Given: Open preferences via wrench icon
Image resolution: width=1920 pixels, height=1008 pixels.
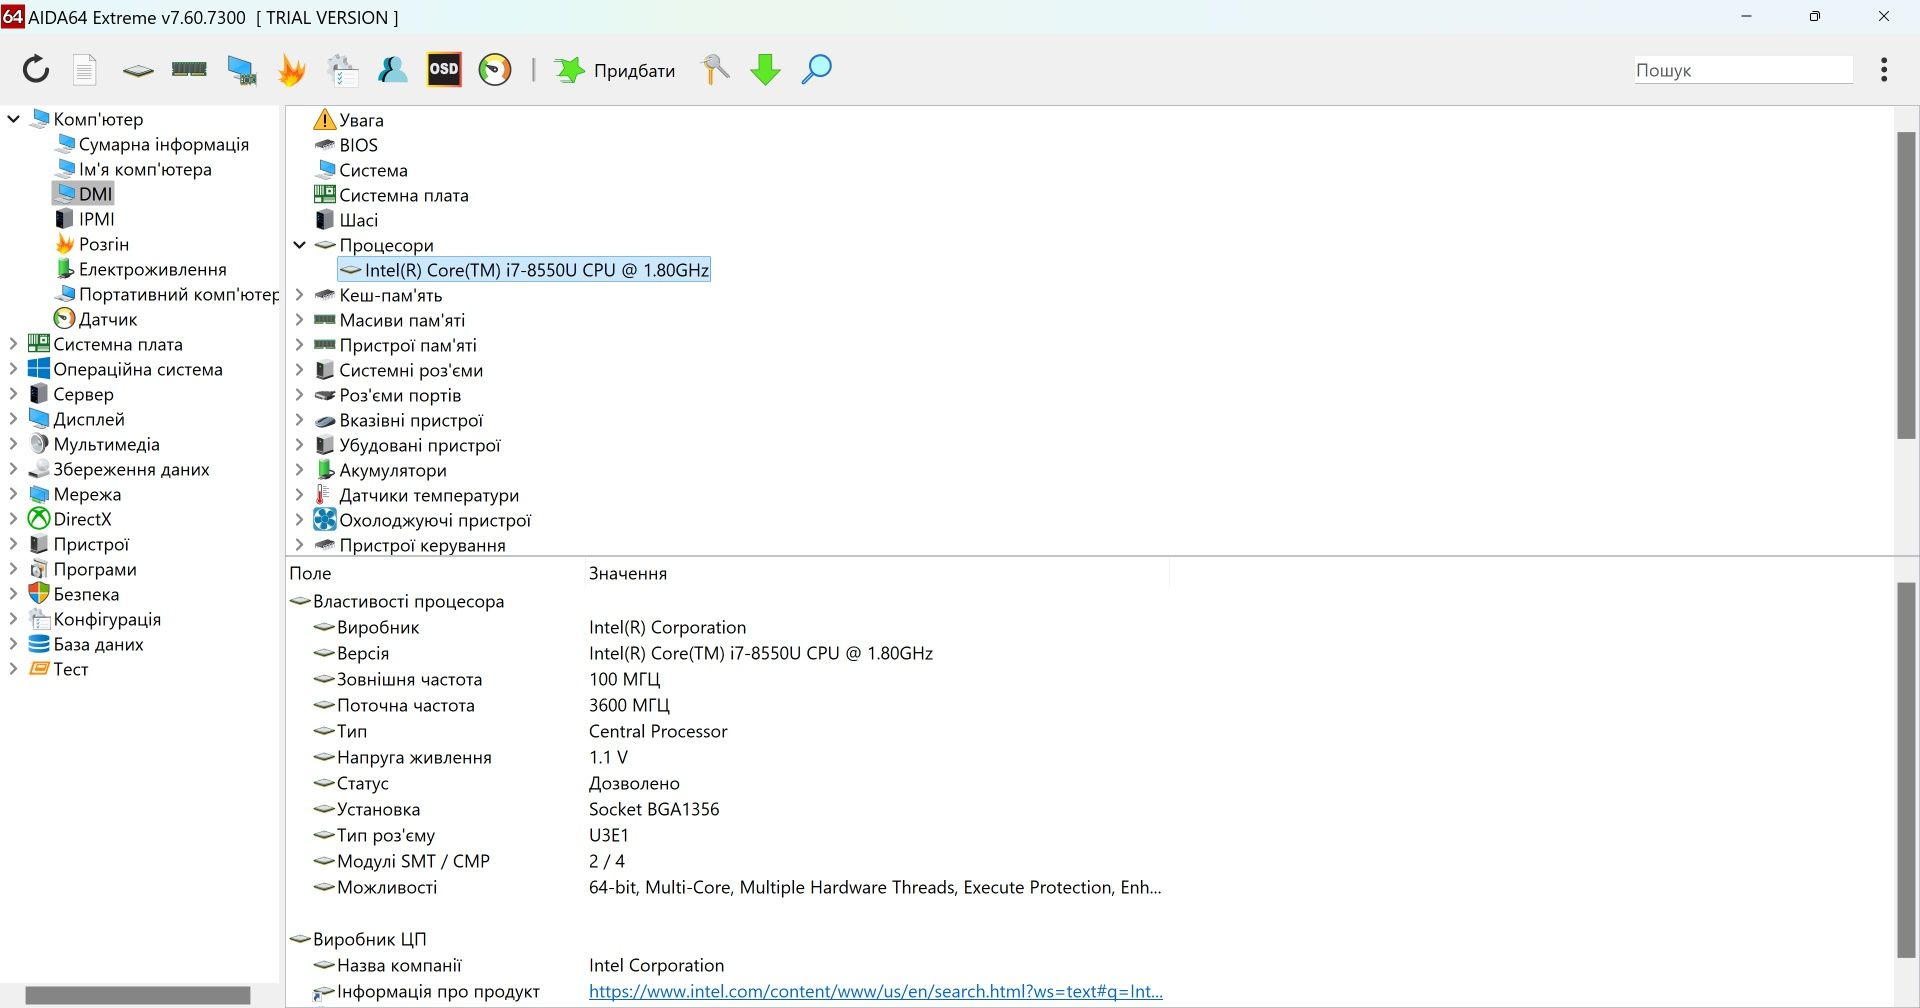Looking at the screenshot, I should tap(715, 69).
